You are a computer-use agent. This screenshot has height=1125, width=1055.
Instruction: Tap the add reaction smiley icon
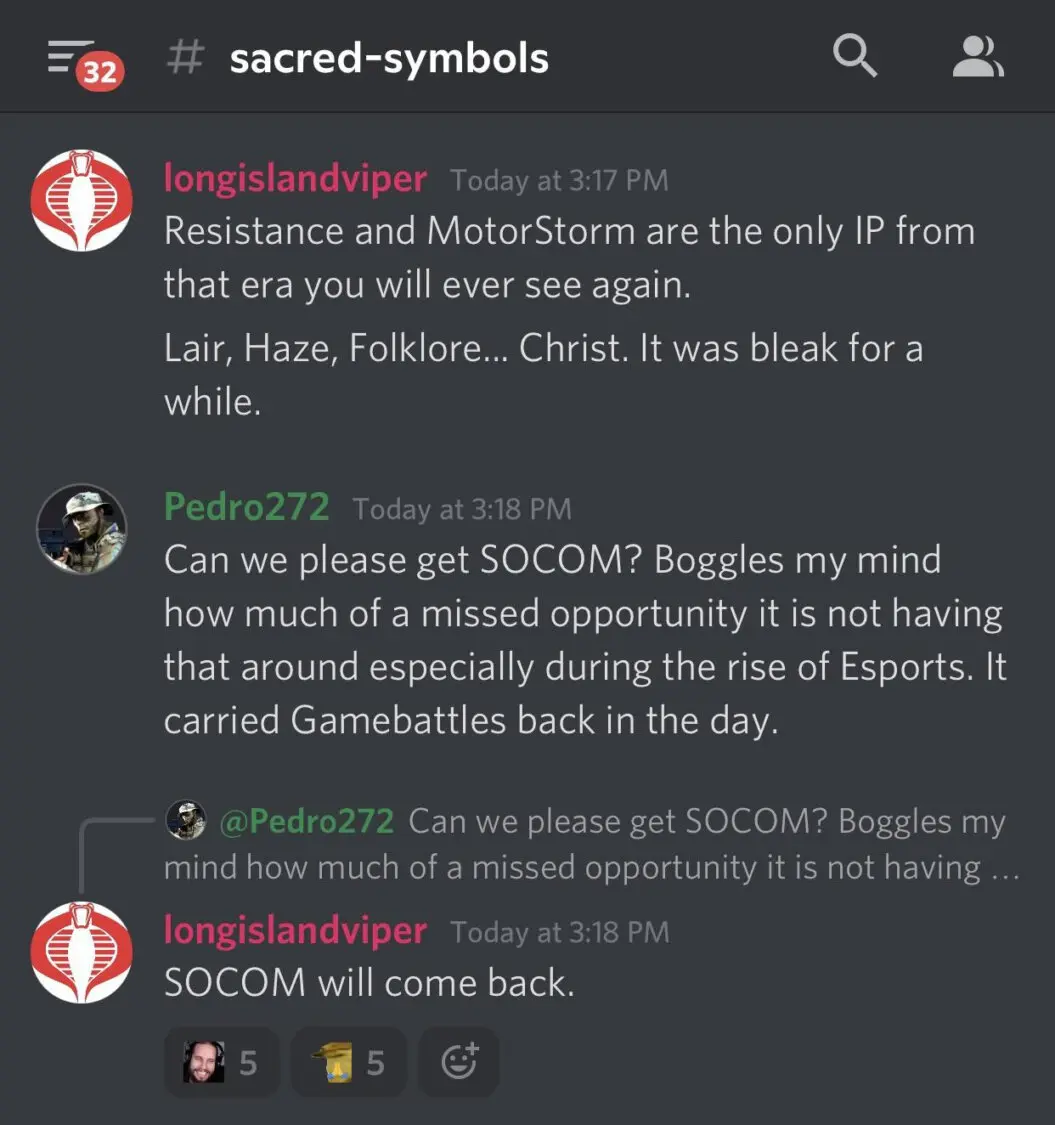459,1061
